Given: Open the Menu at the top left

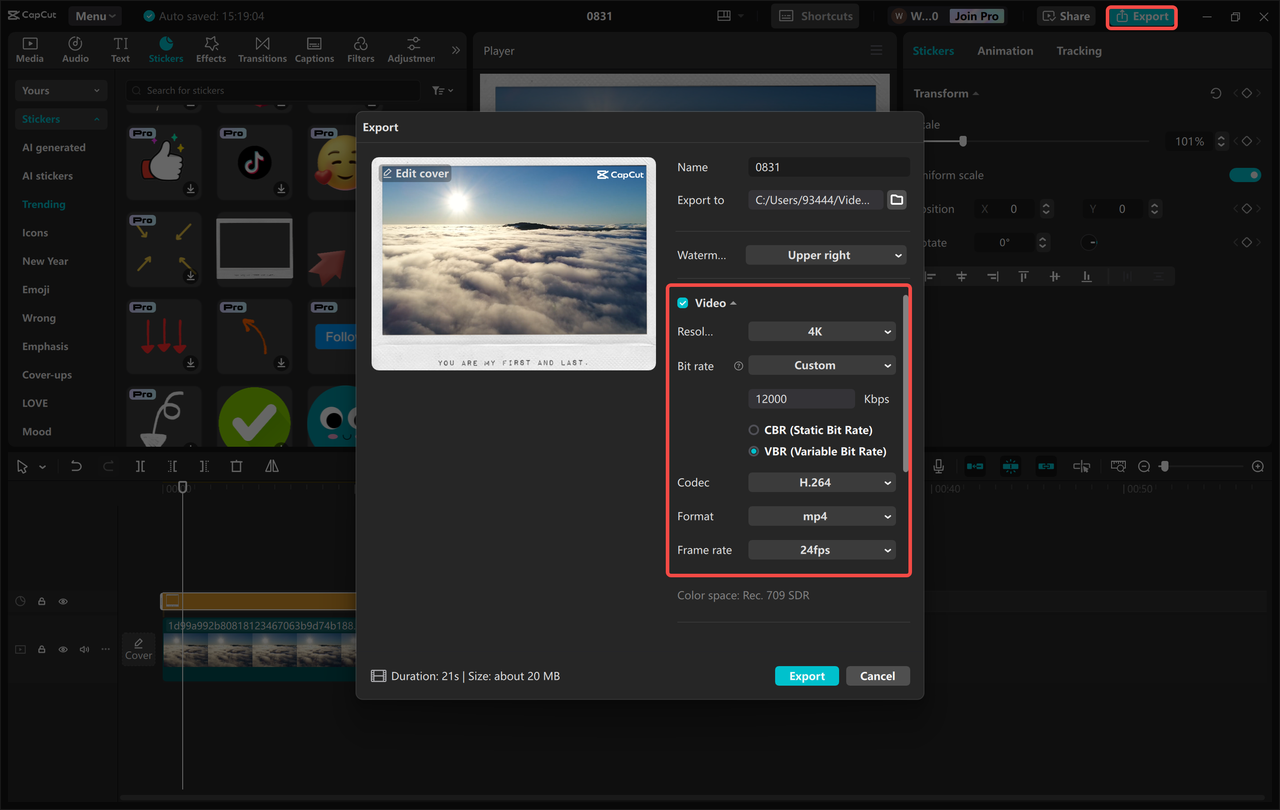Looking at the screenshot, I should click(94, 15).
